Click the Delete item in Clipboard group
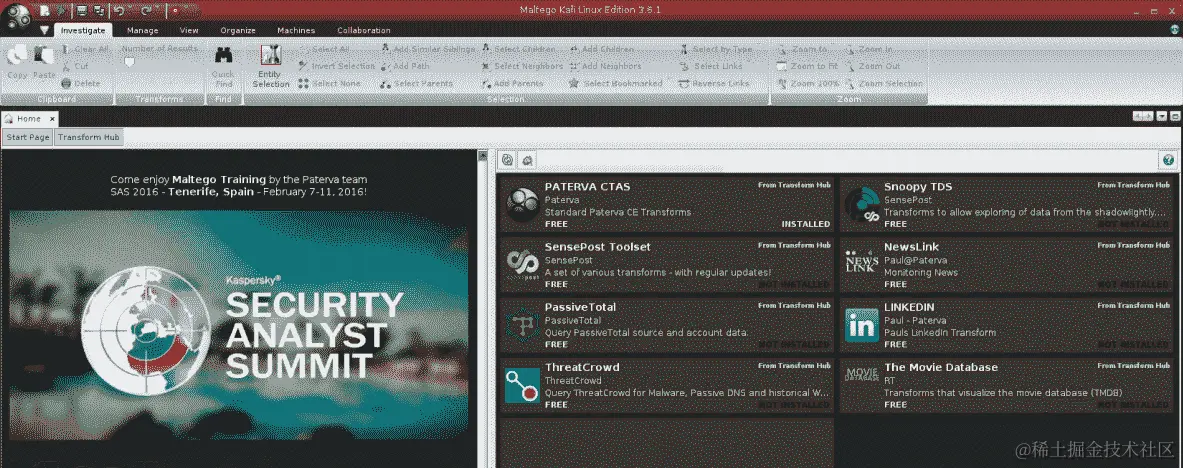The image size is (1183, 468). (x=81, y=84)
